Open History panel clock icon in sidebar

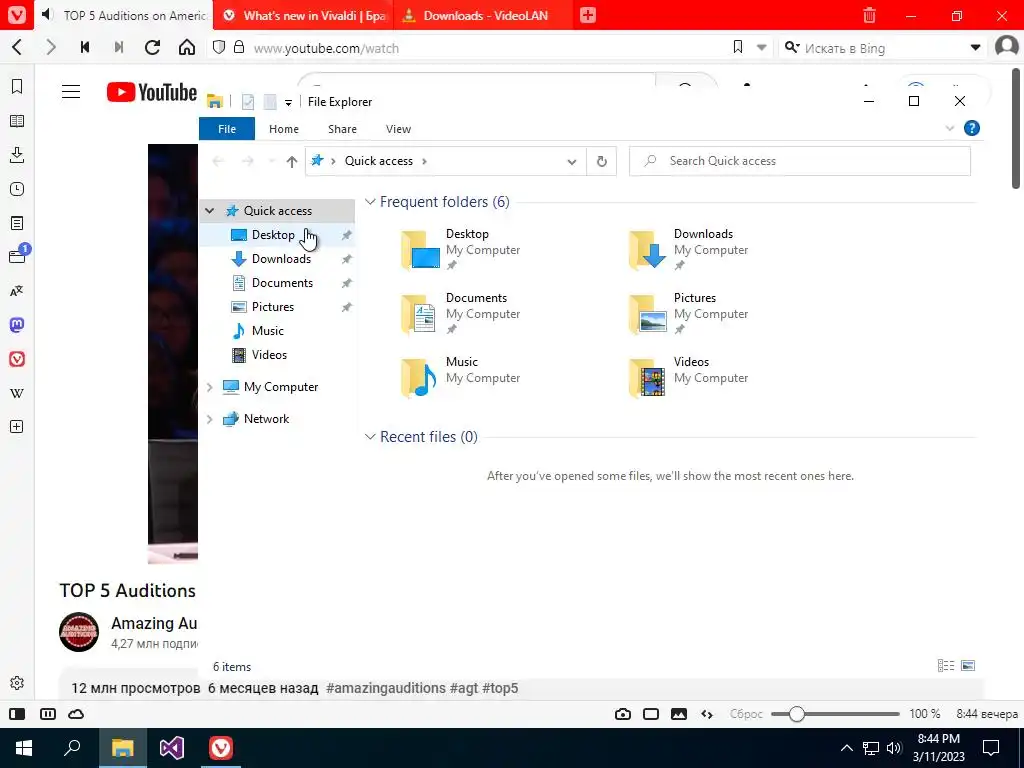(17, 189)
